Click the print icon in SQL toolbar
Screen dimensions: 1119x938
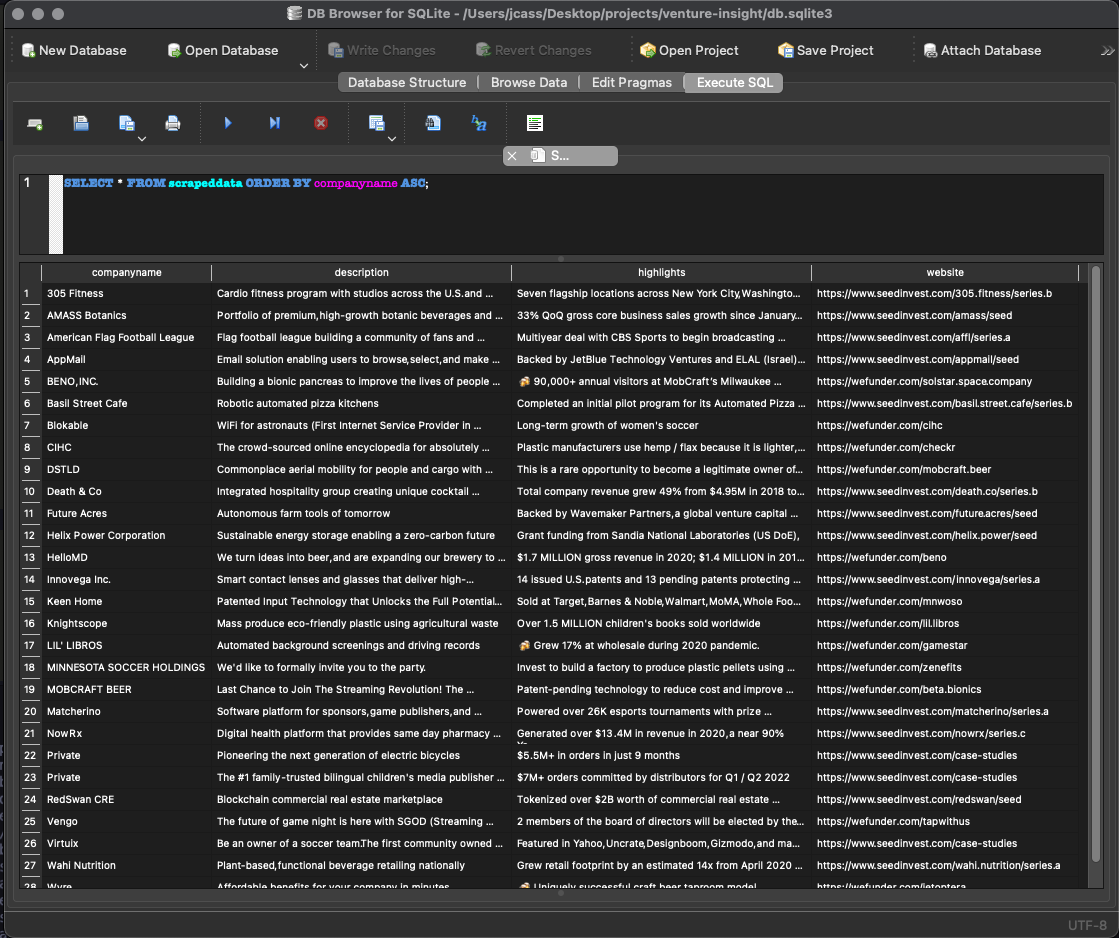[x=173, y=123]
